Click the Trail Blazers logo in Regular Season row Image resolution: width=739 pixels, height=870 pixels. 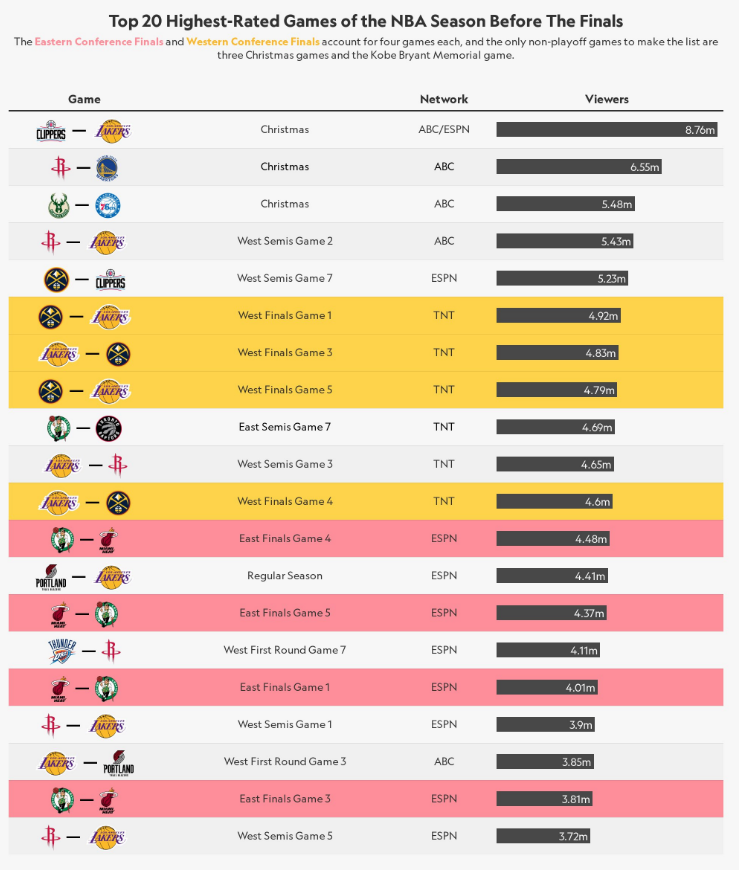click(x=51, y=576)
